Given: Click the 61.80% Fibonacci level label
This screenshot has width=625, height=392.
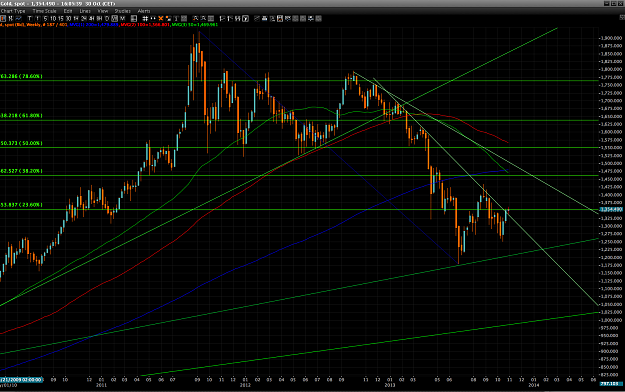Looking at the screenshot, I should click(21, 115).
